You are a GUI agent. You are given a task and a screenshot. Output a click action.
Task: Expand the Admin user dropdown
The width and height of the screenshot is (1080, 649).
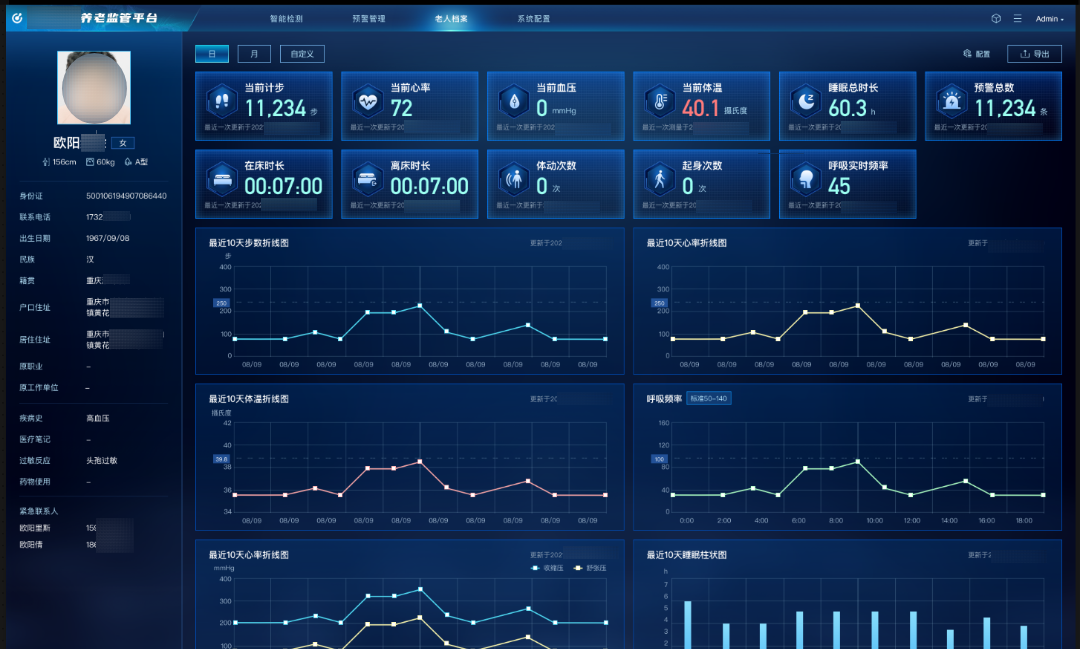tap(1049, 19)
